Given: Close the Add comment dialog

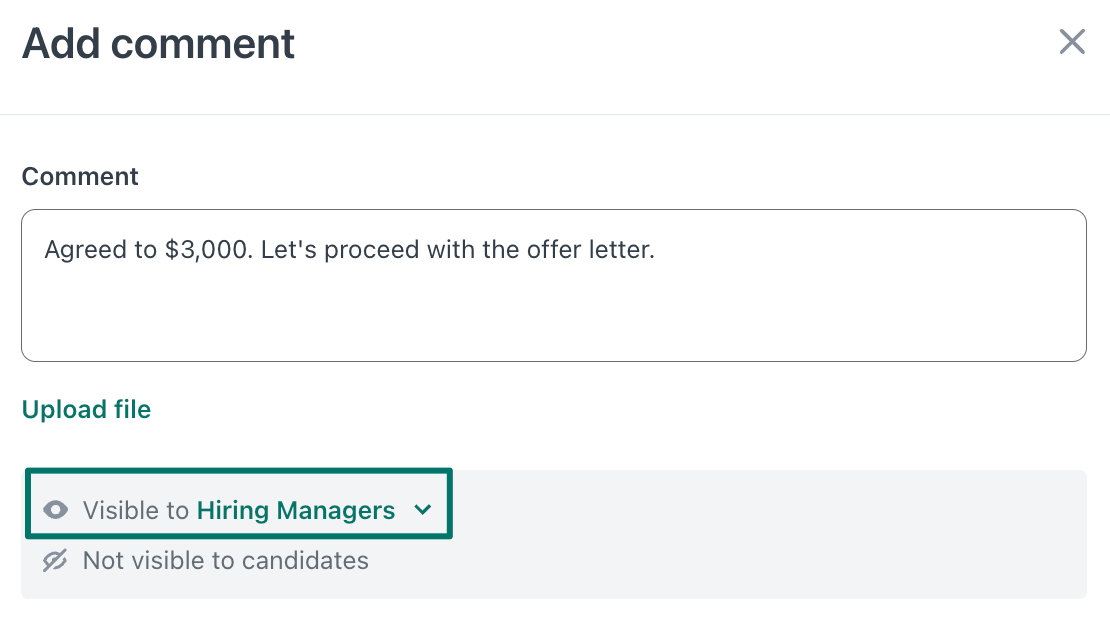Looking at the screenshot, I should click(1072, 42).
